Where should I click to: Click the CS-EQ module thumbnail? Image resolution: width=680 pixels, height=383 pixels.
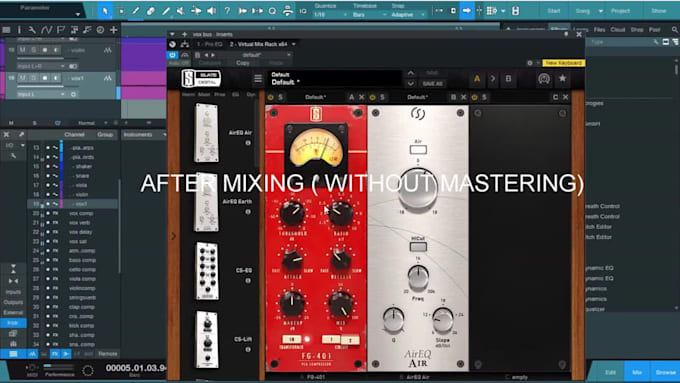click(207, 271)
